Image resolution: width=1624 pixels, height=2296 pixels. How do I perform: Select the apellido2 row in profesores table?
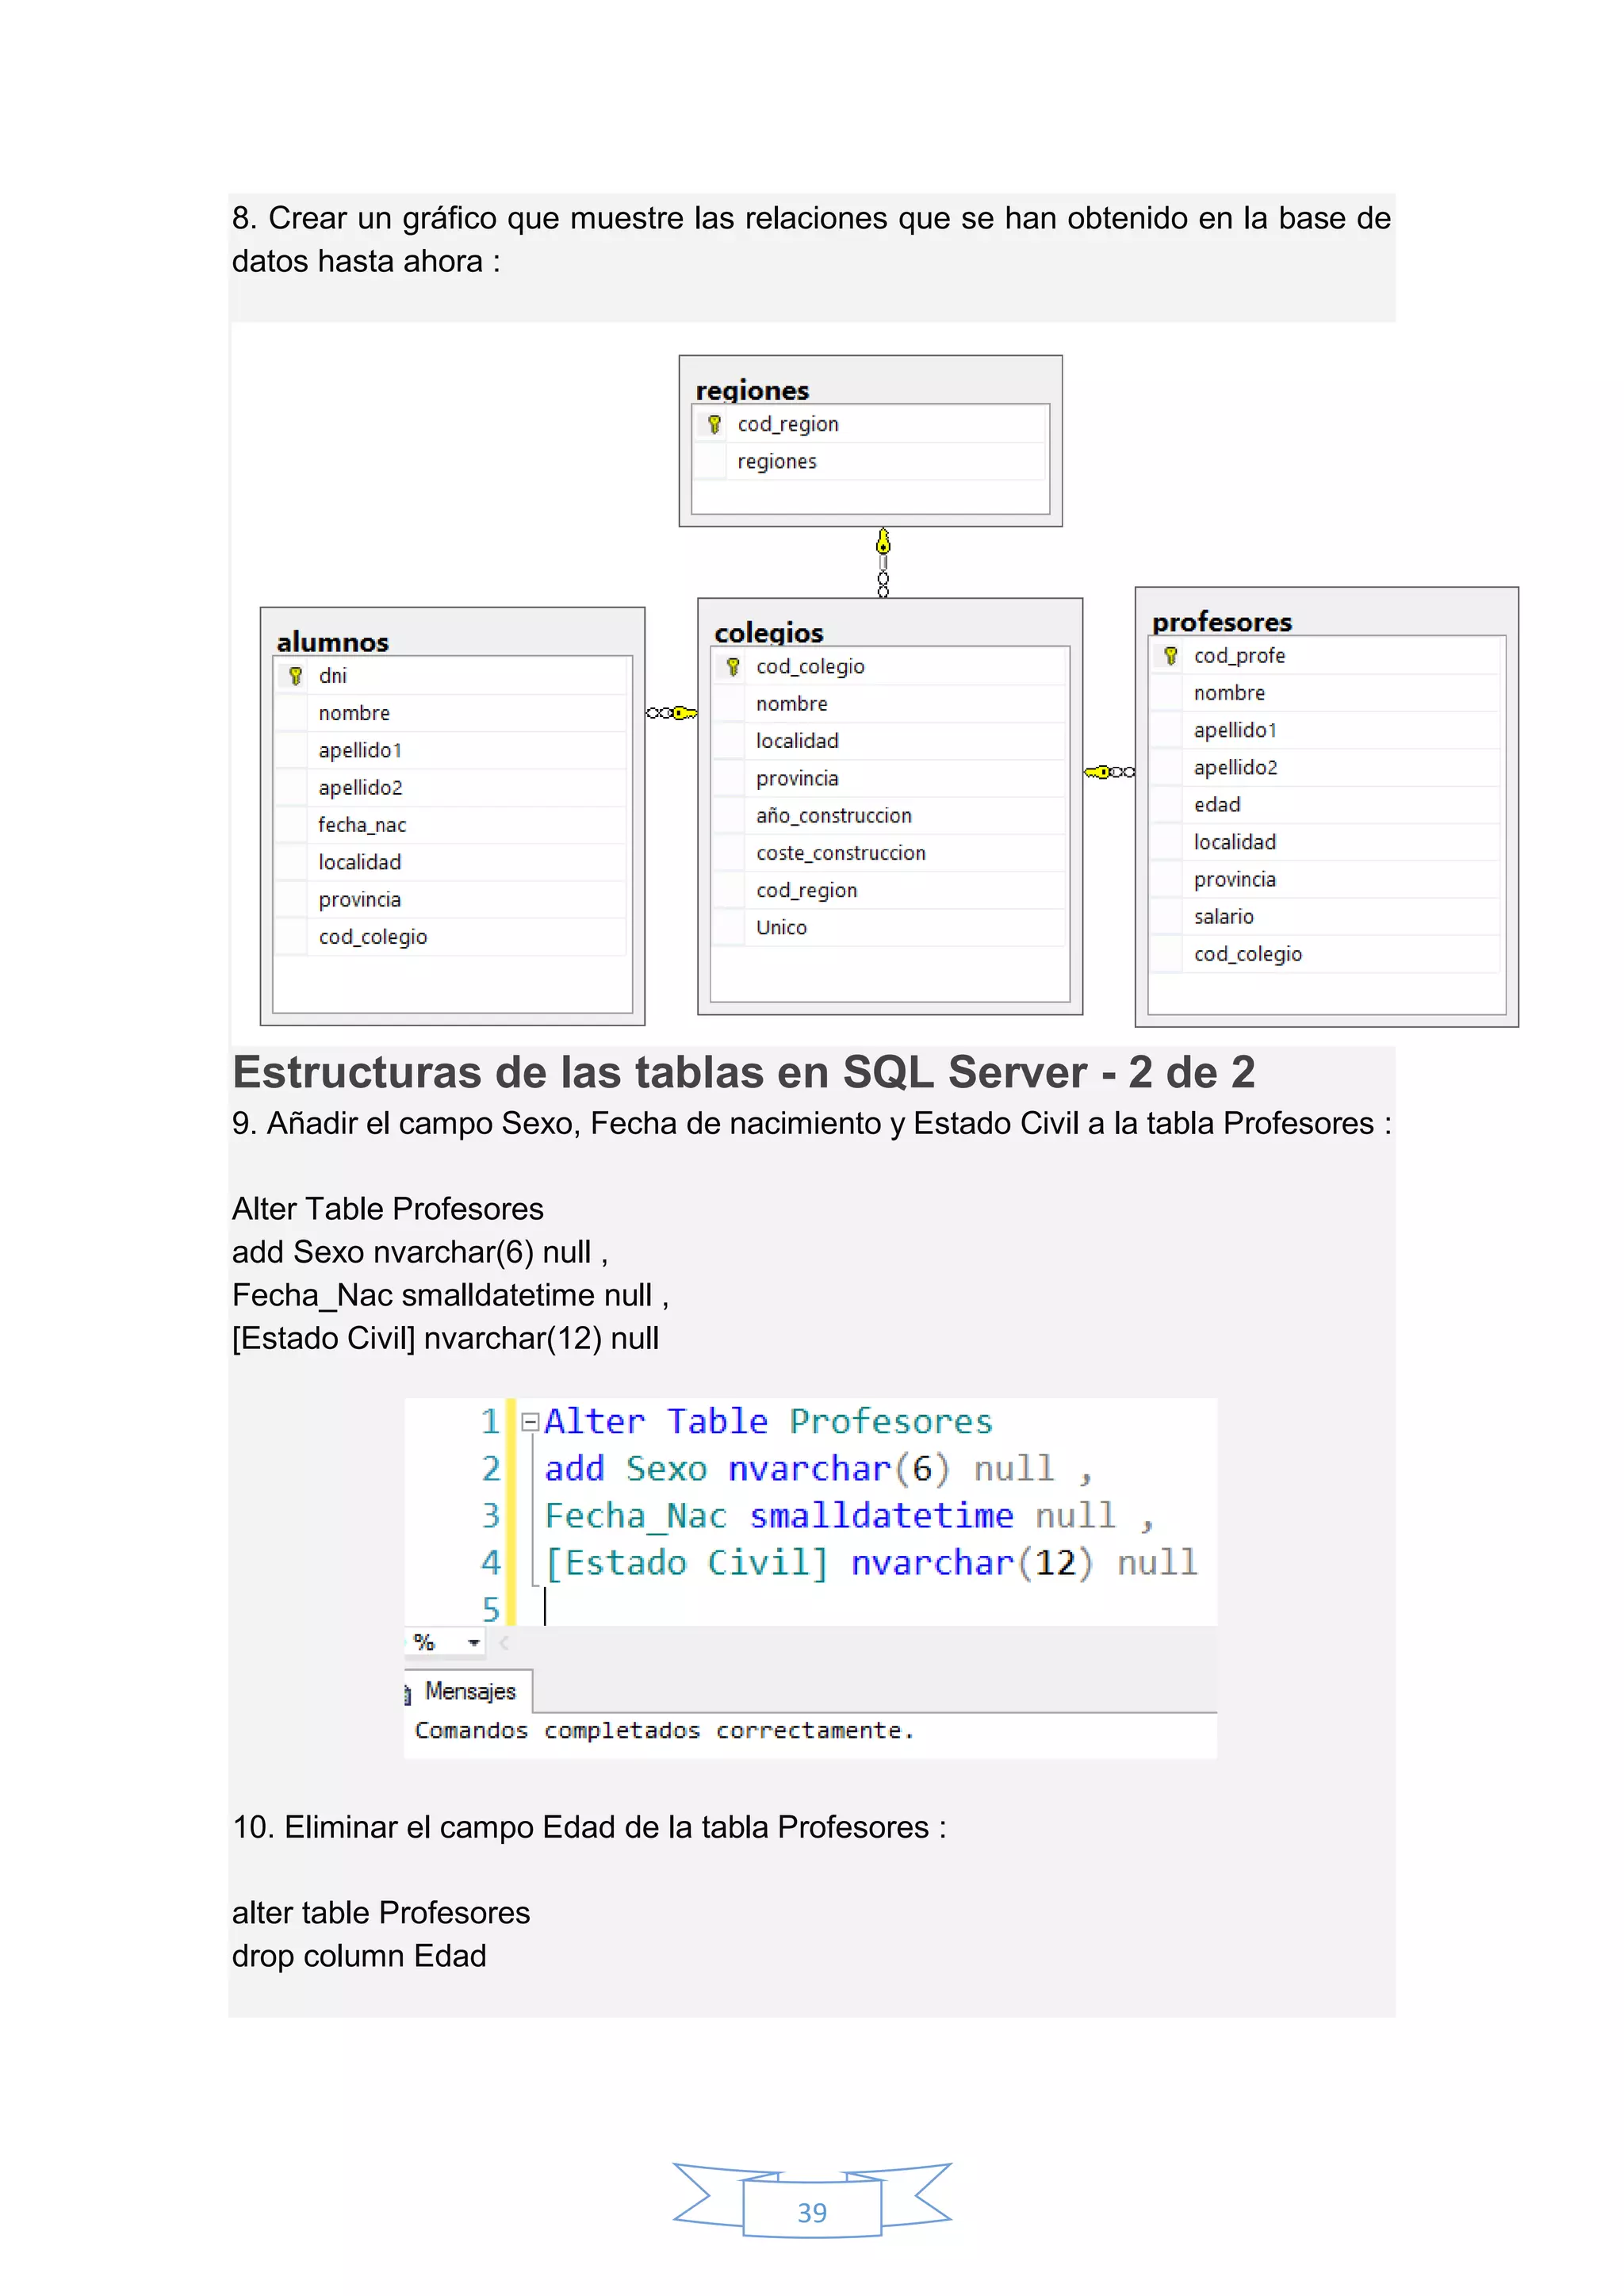coord(1326,768)
